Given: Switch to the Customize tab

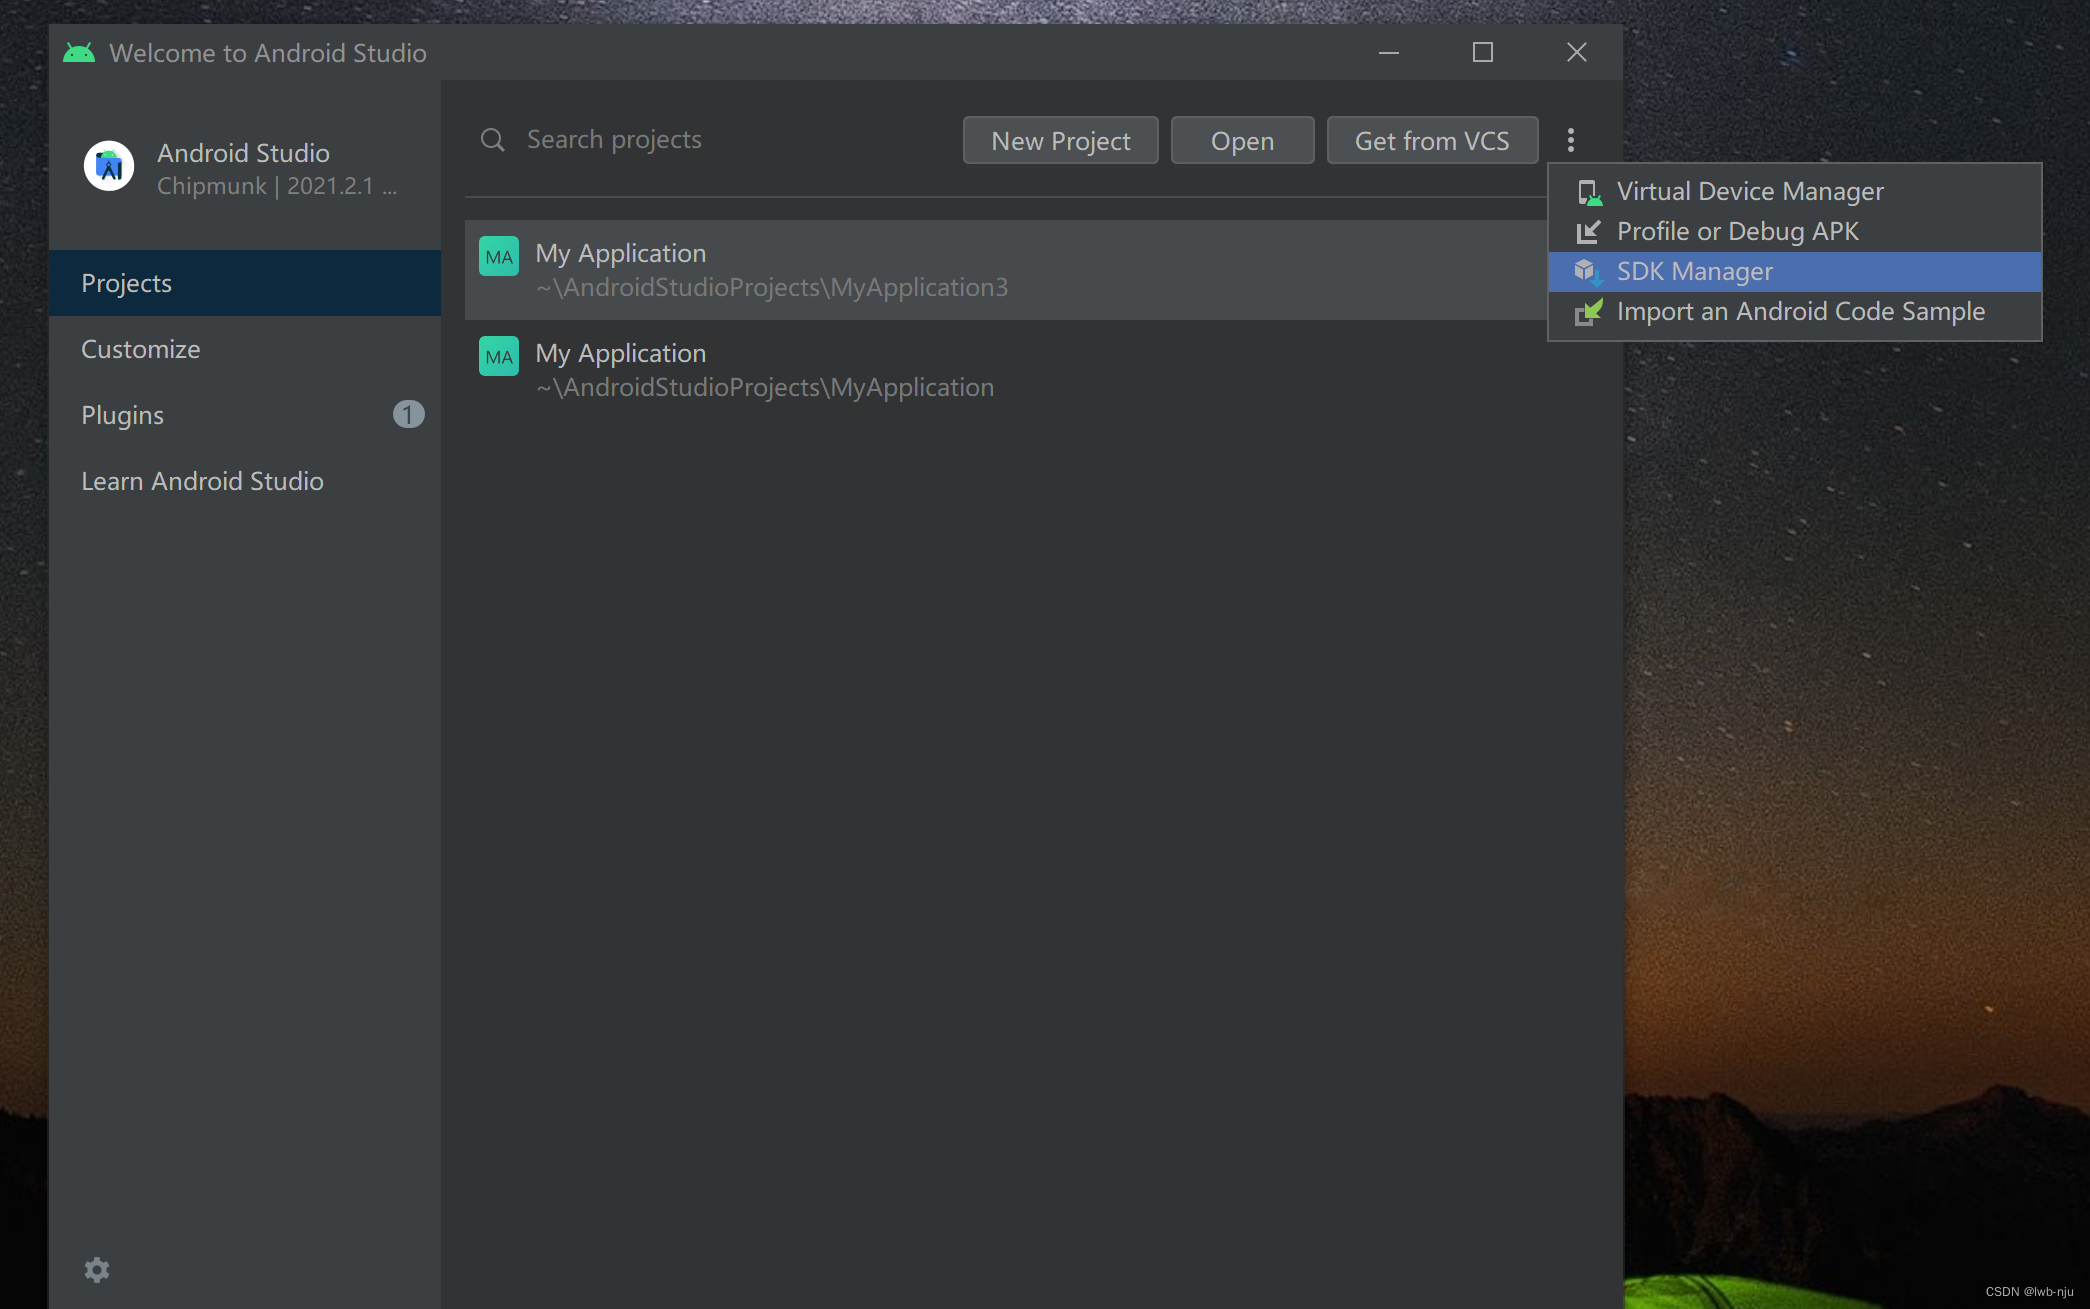Looking at the screenshot, I should [x=141, y=349].
